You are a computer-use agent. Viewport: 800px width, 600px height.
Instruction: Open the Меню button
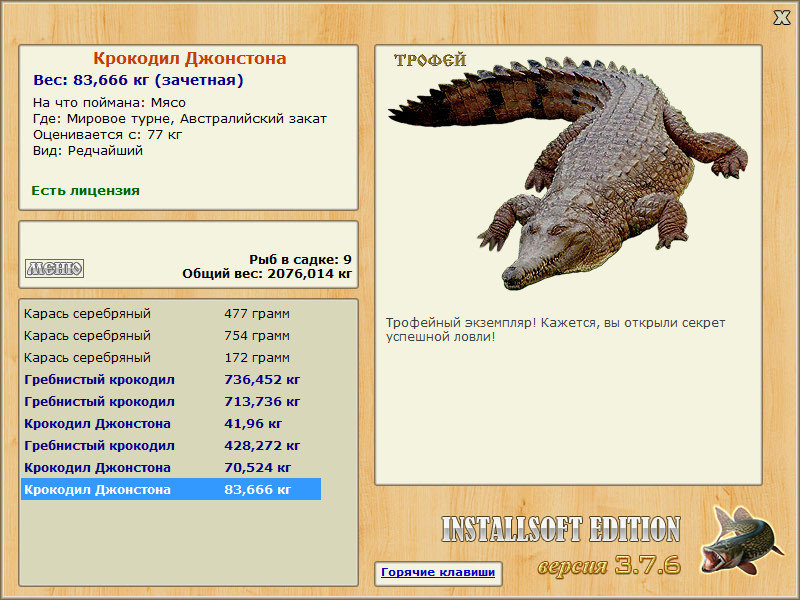tap(55, 268)
